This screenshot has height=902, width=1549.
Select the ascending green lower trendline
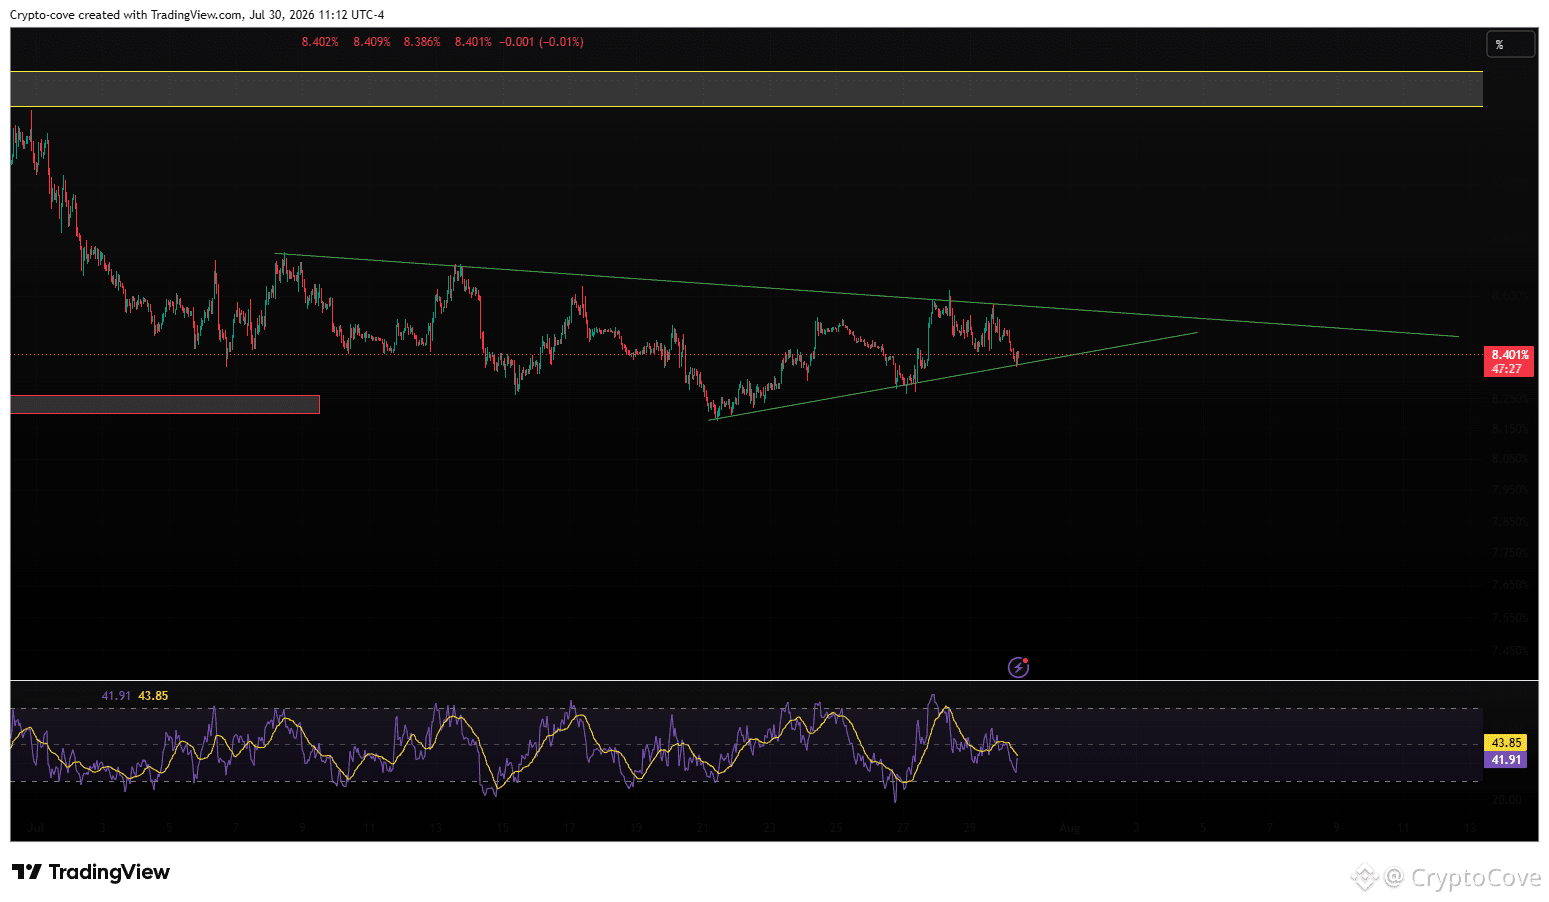953,376
